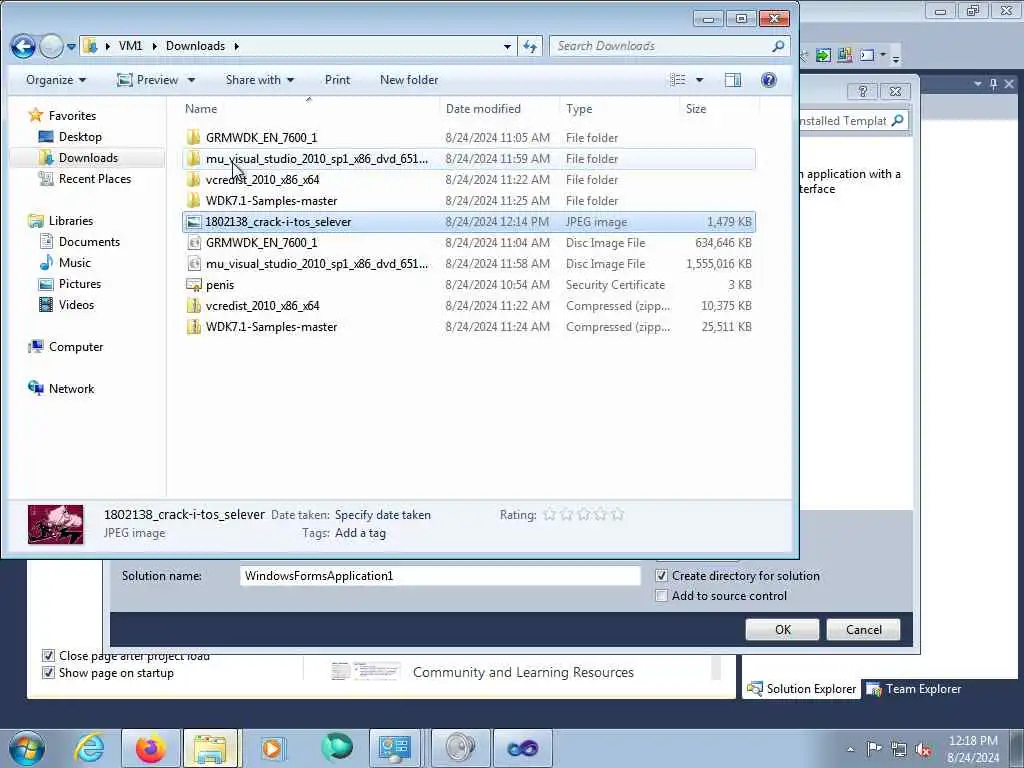Toggle Close page after project load checkbox
This screenshot has width=1024, height=768.
[x=48, y=655]
